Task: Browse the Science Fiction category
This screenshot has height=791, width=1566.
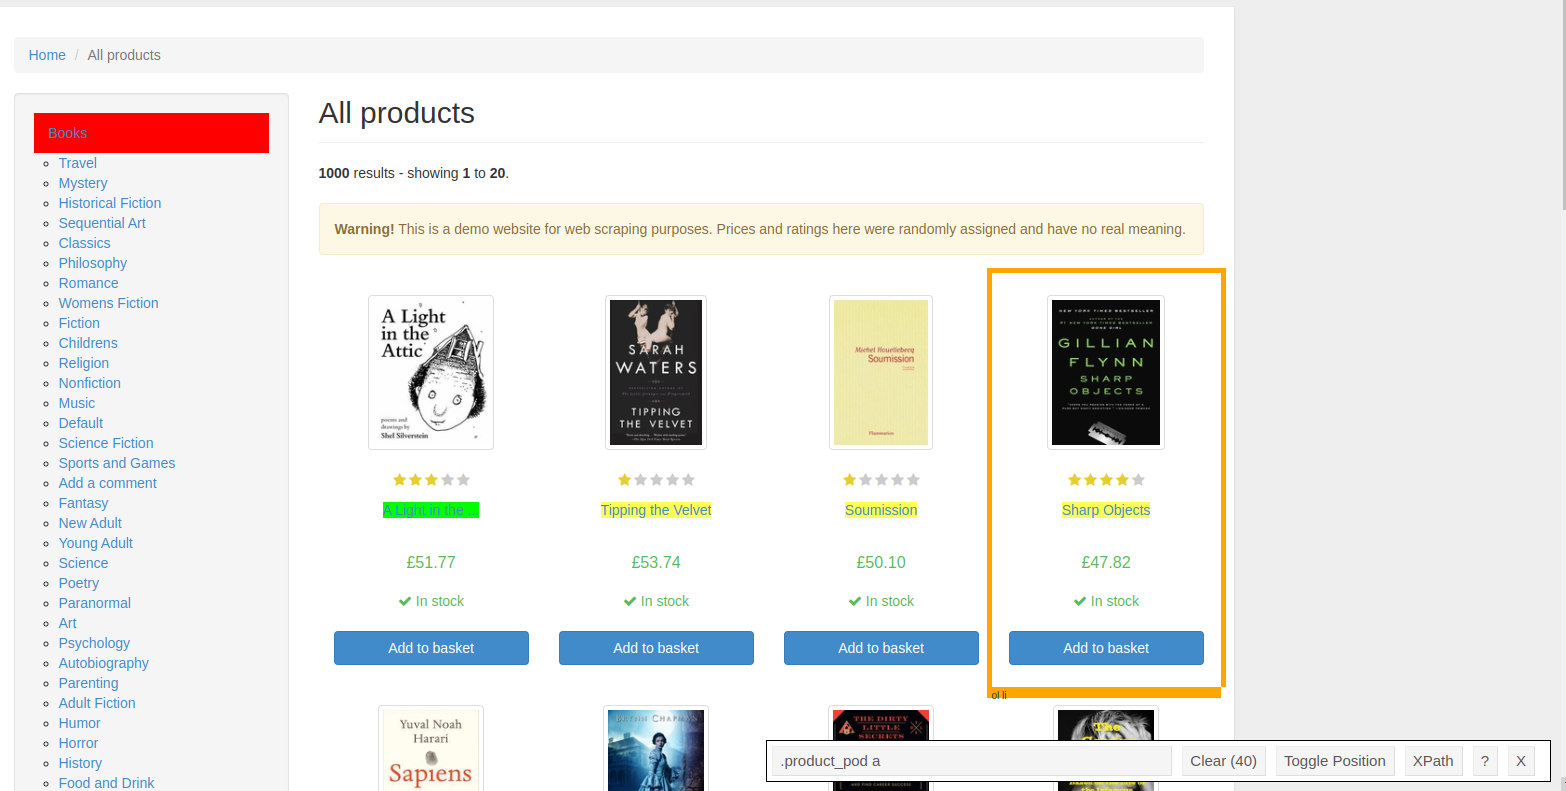Action: [x=106, y=443]
